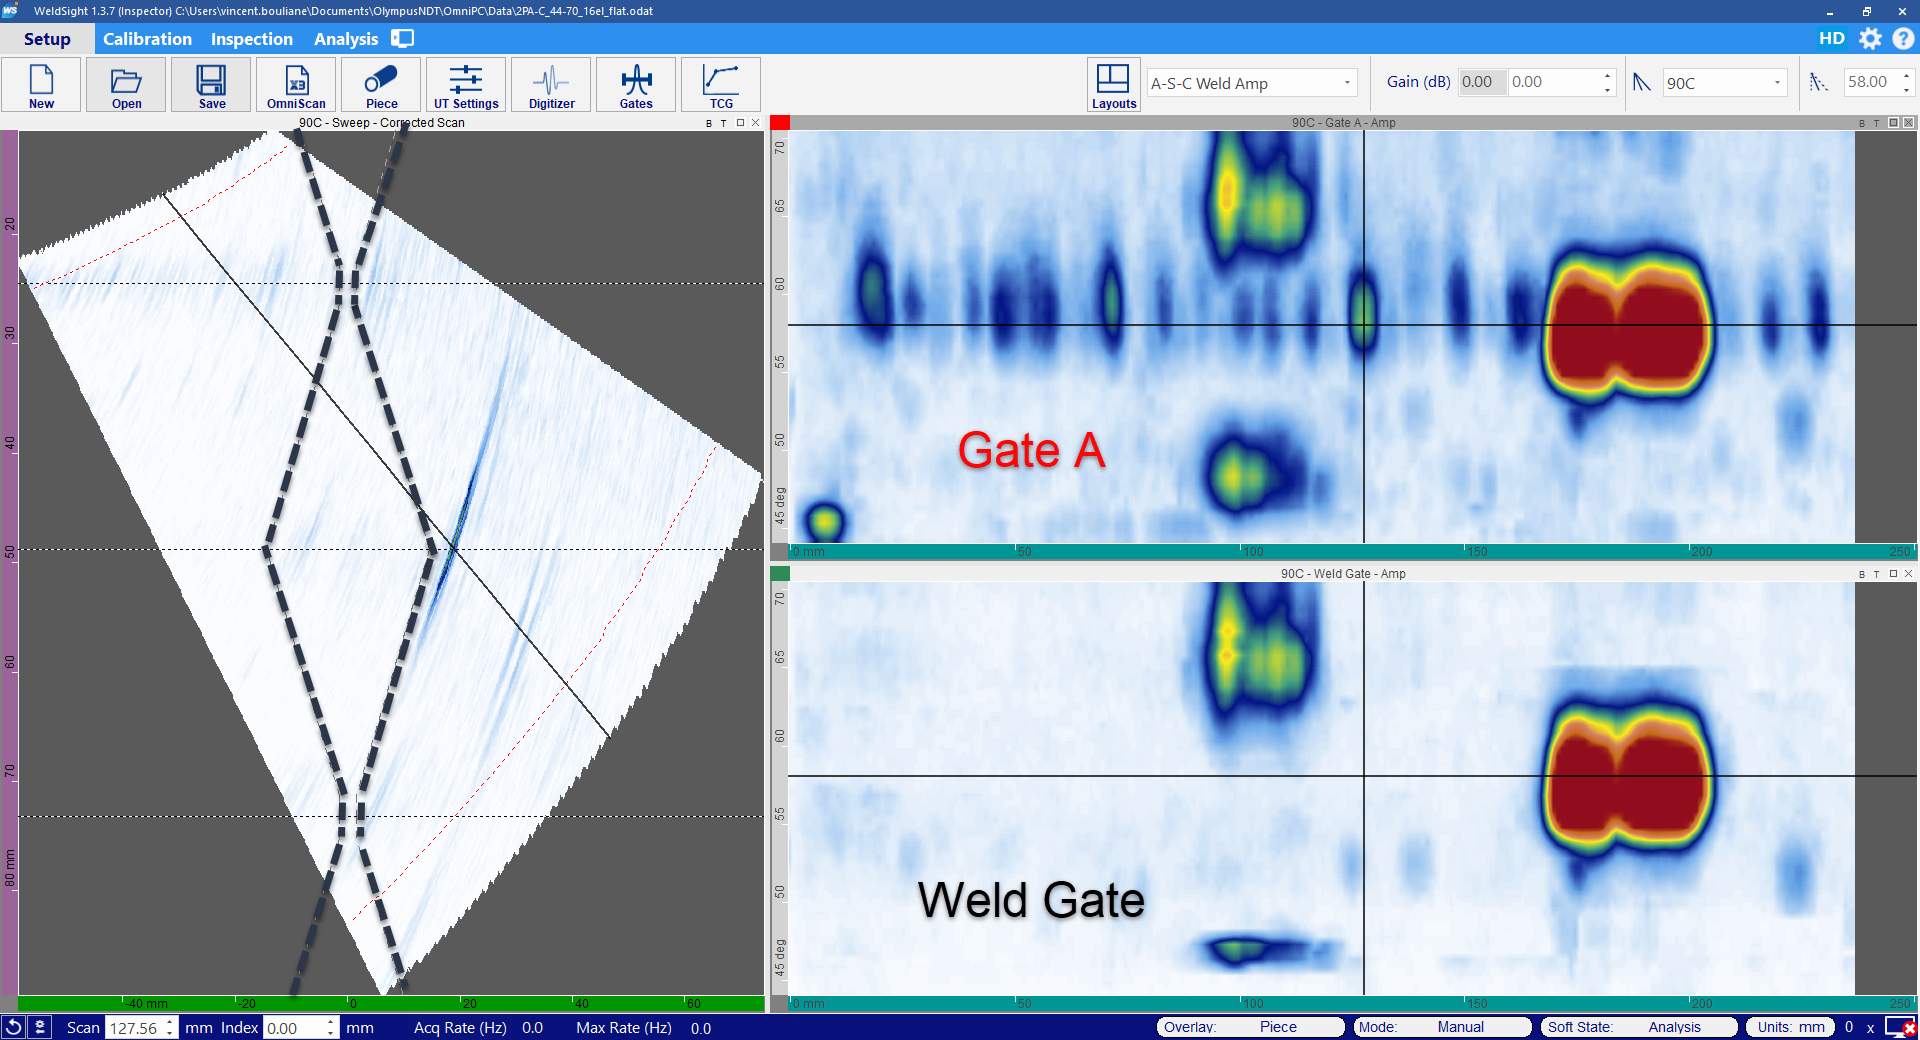Toggle HD display mode
This screenshot has width=1920, height=1040.
pyautogui.click(x=1831, y=39)
